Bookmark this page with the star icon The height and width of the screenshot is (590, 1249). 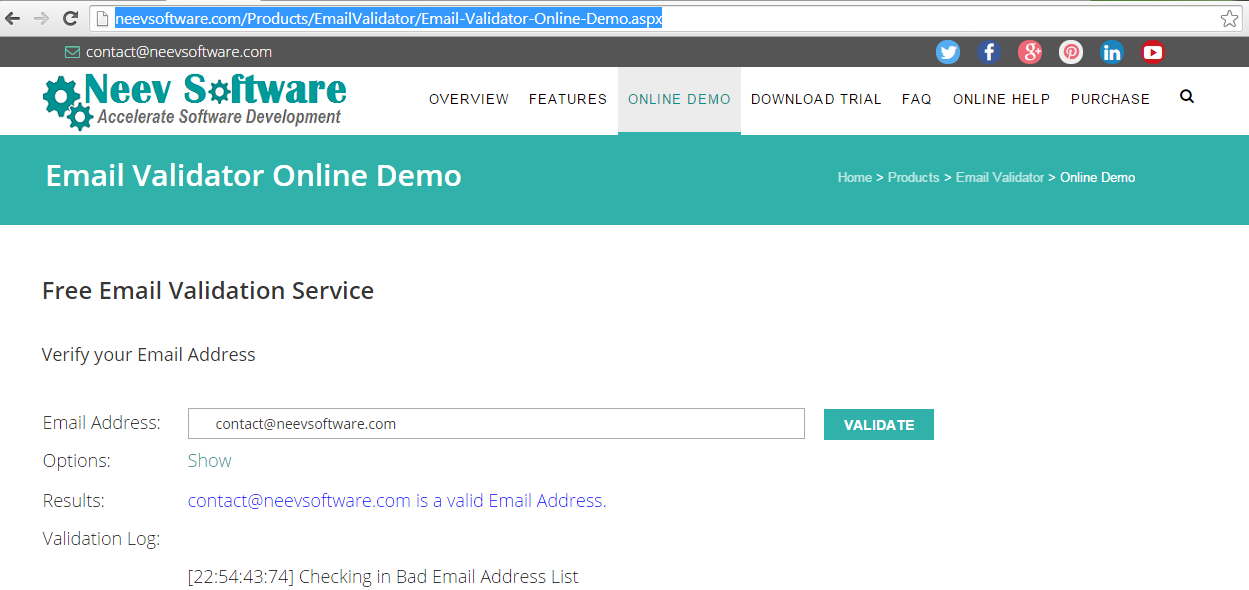pos(1229,18)
